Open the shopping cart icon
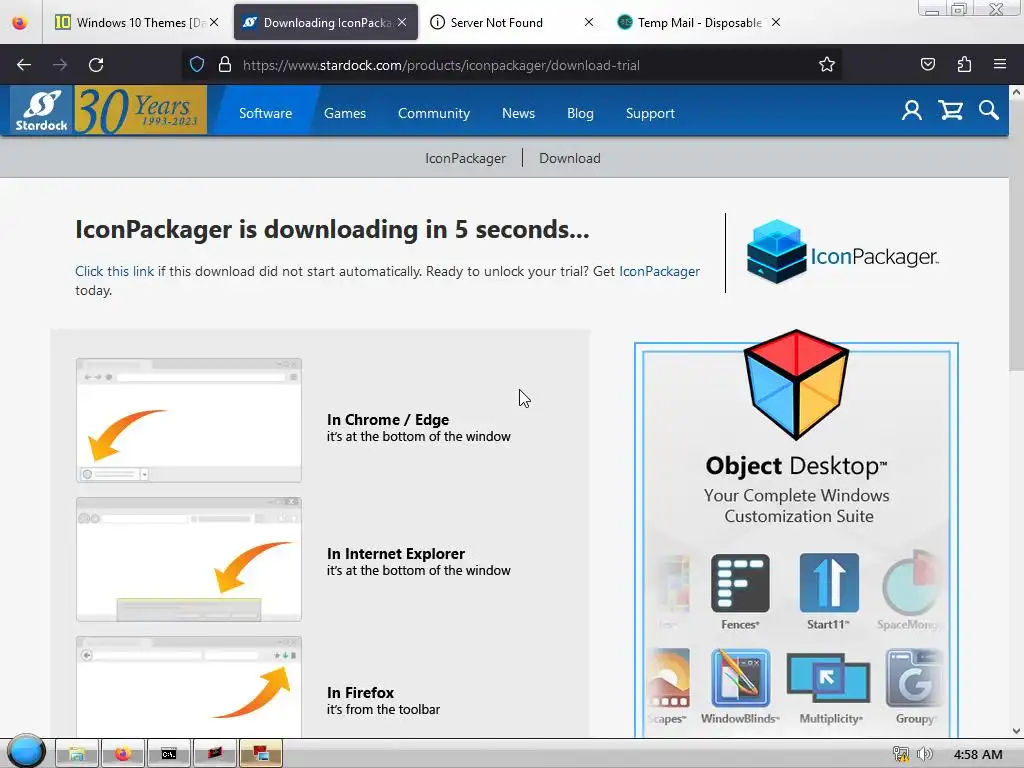The width and height of the screenshot is (1024, 768). pos(950,110)
